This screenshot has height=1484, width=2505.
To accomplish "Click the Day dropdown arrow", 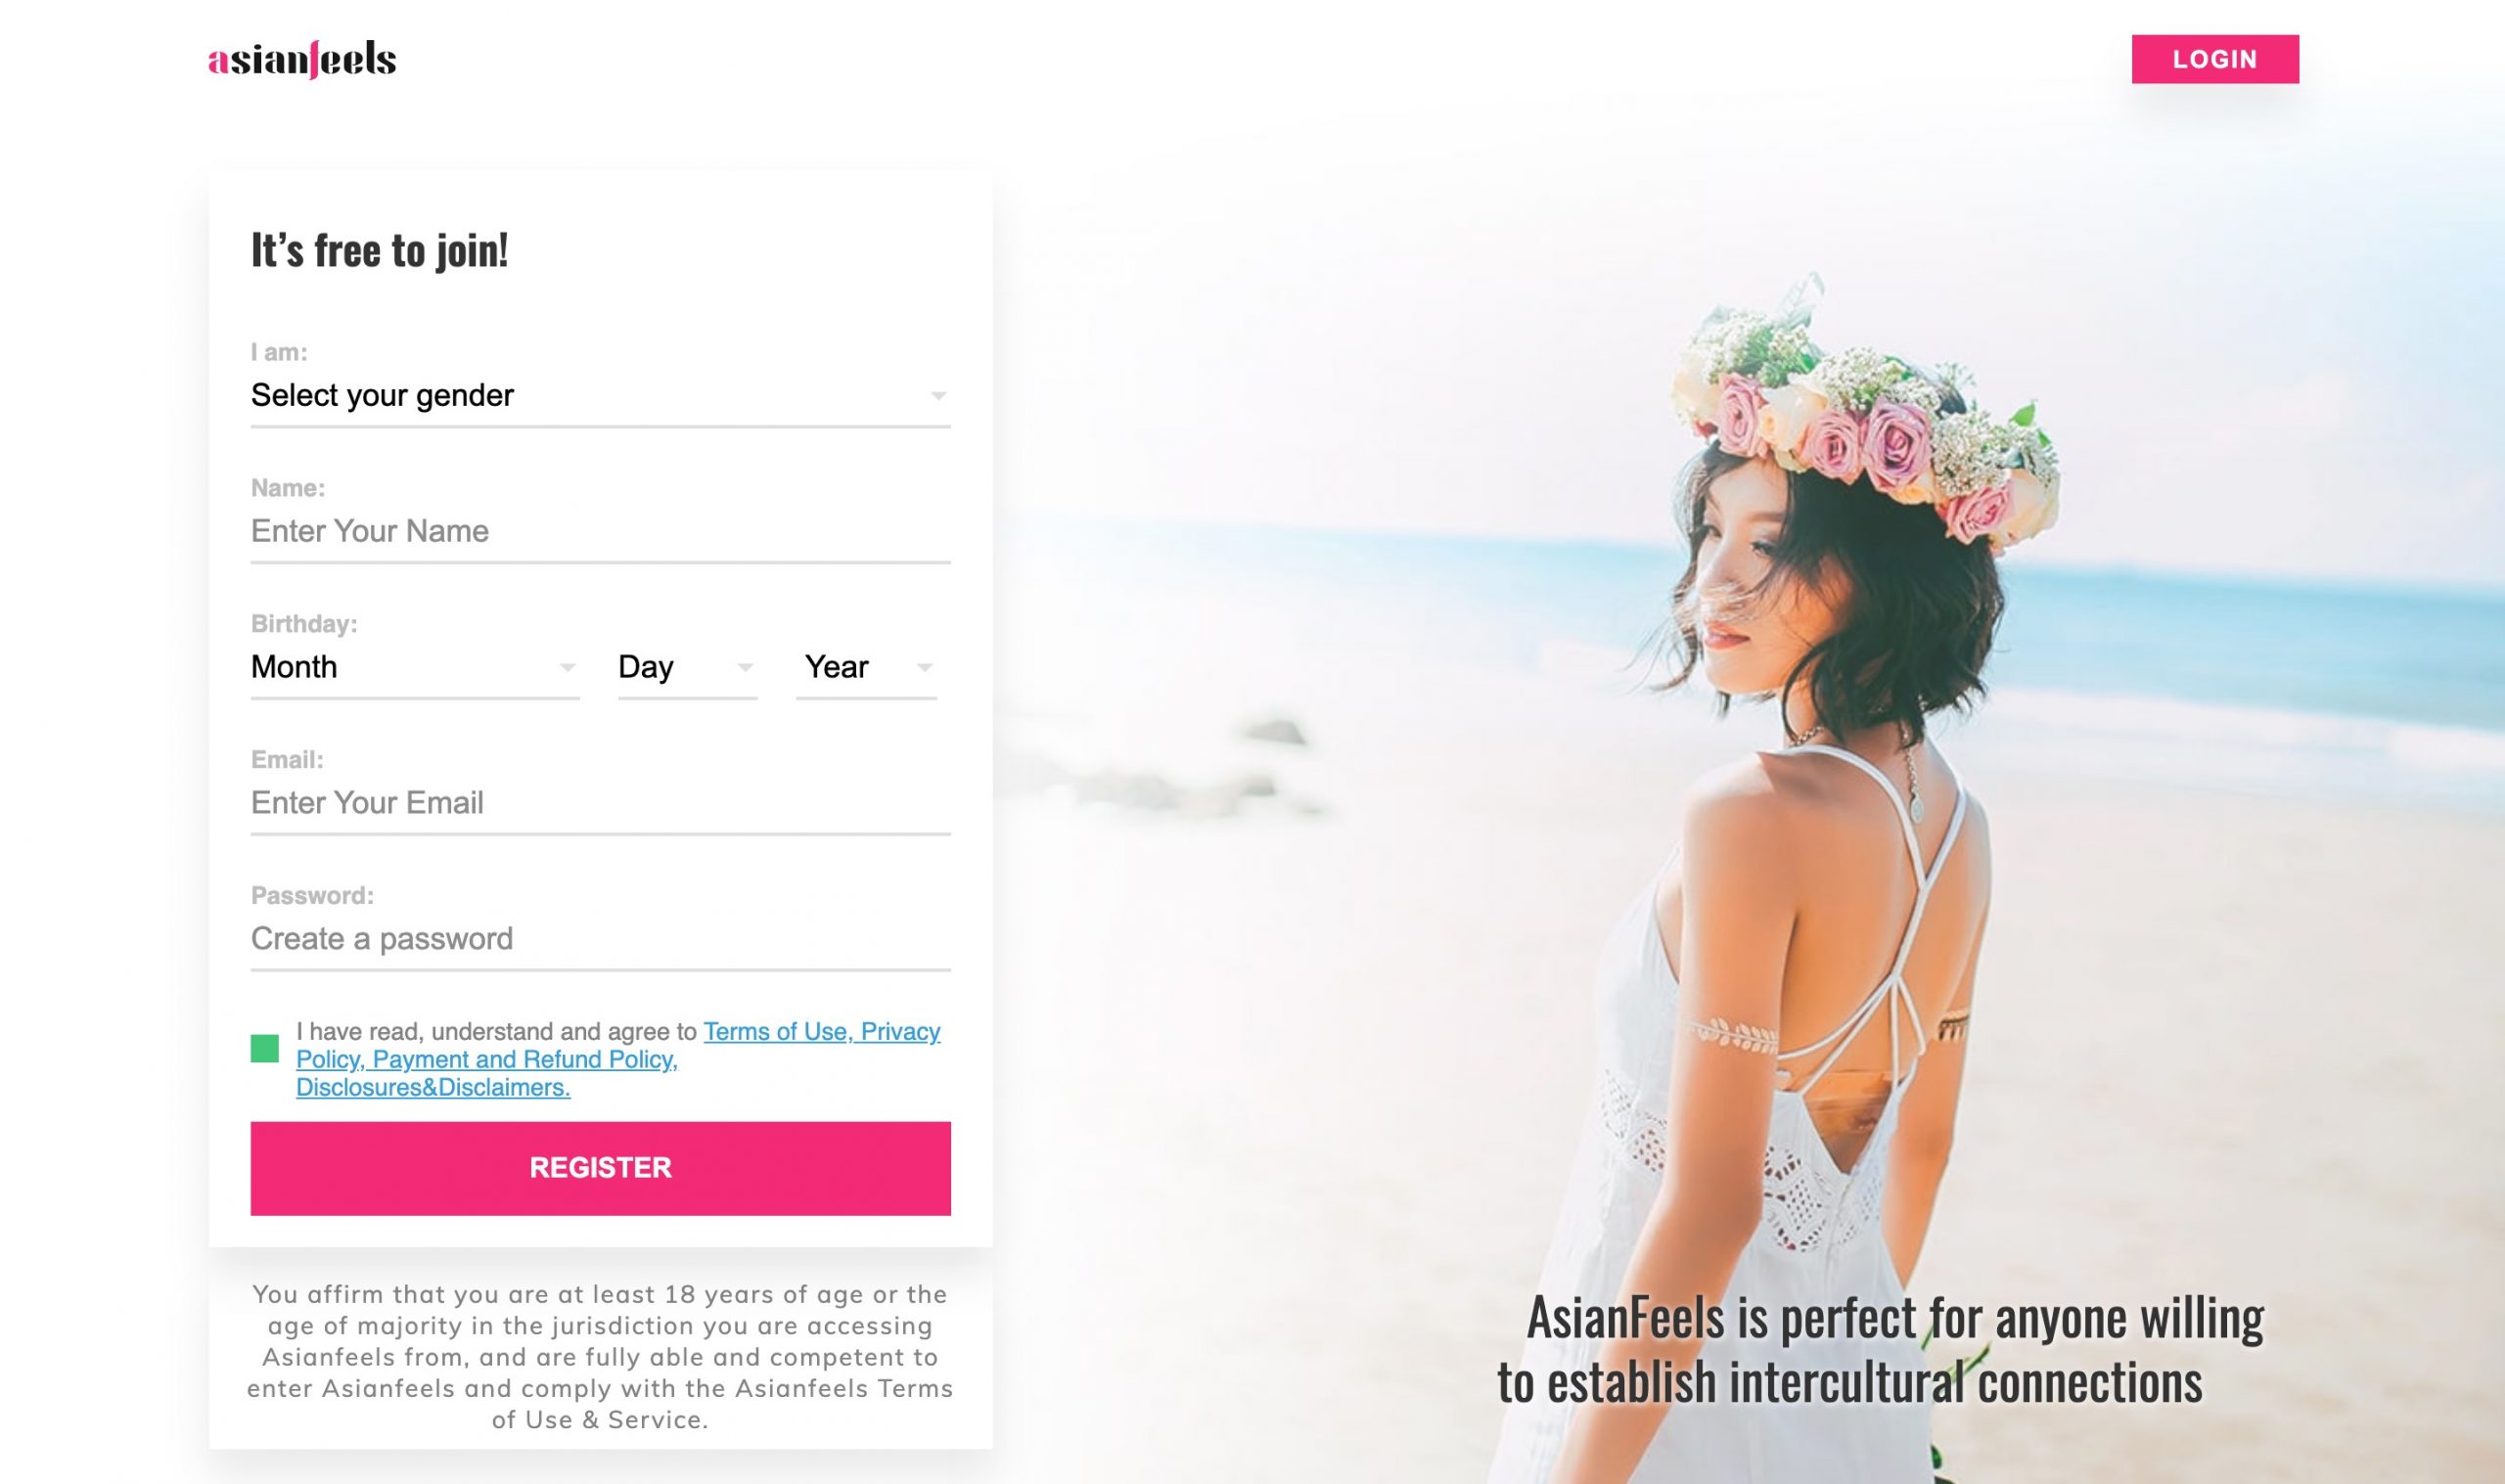I will [745, 667].
